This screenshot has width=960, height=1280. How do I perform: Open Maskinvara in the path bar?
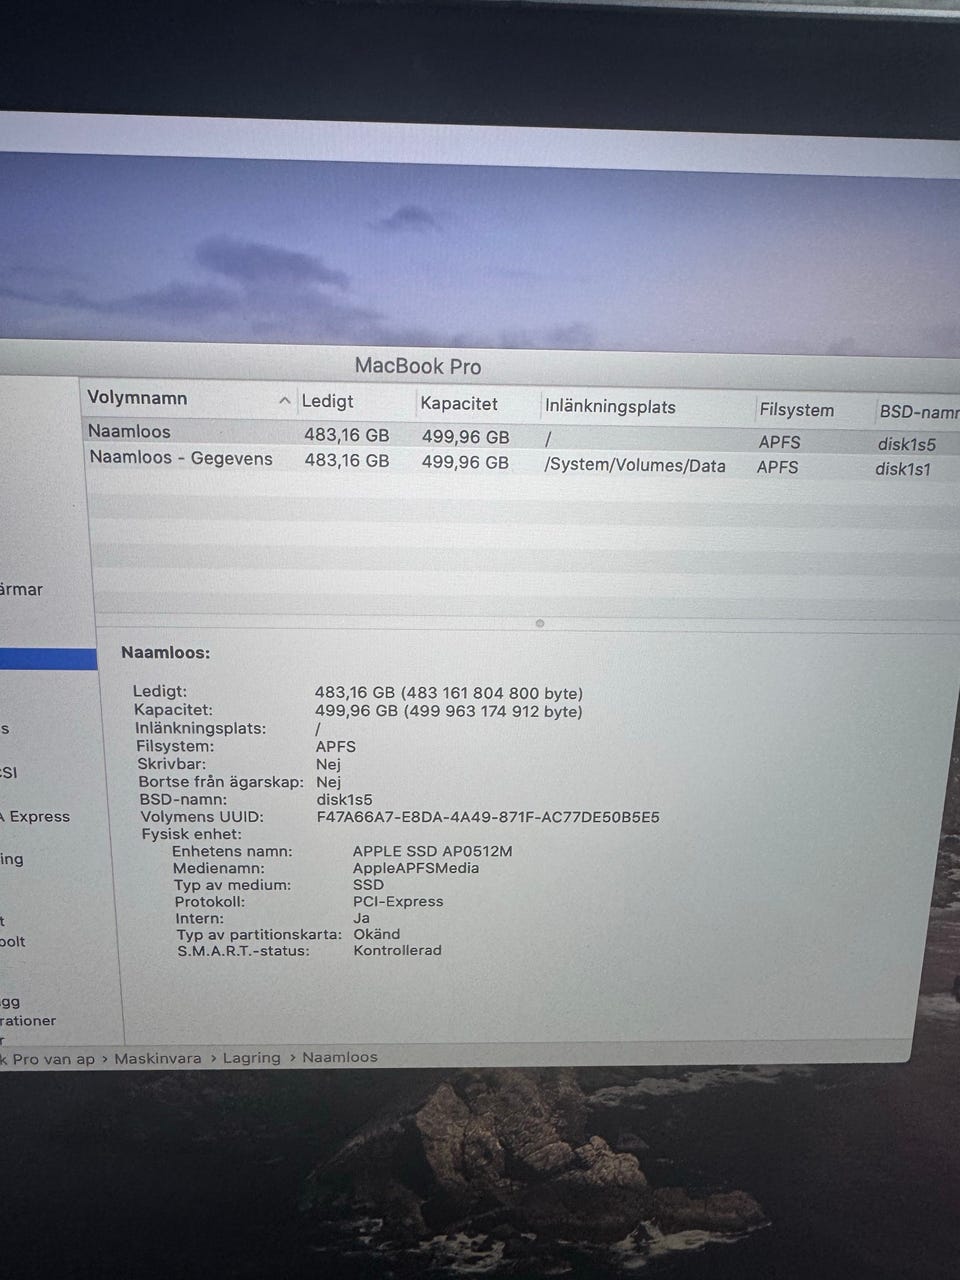click(157, 1058)
